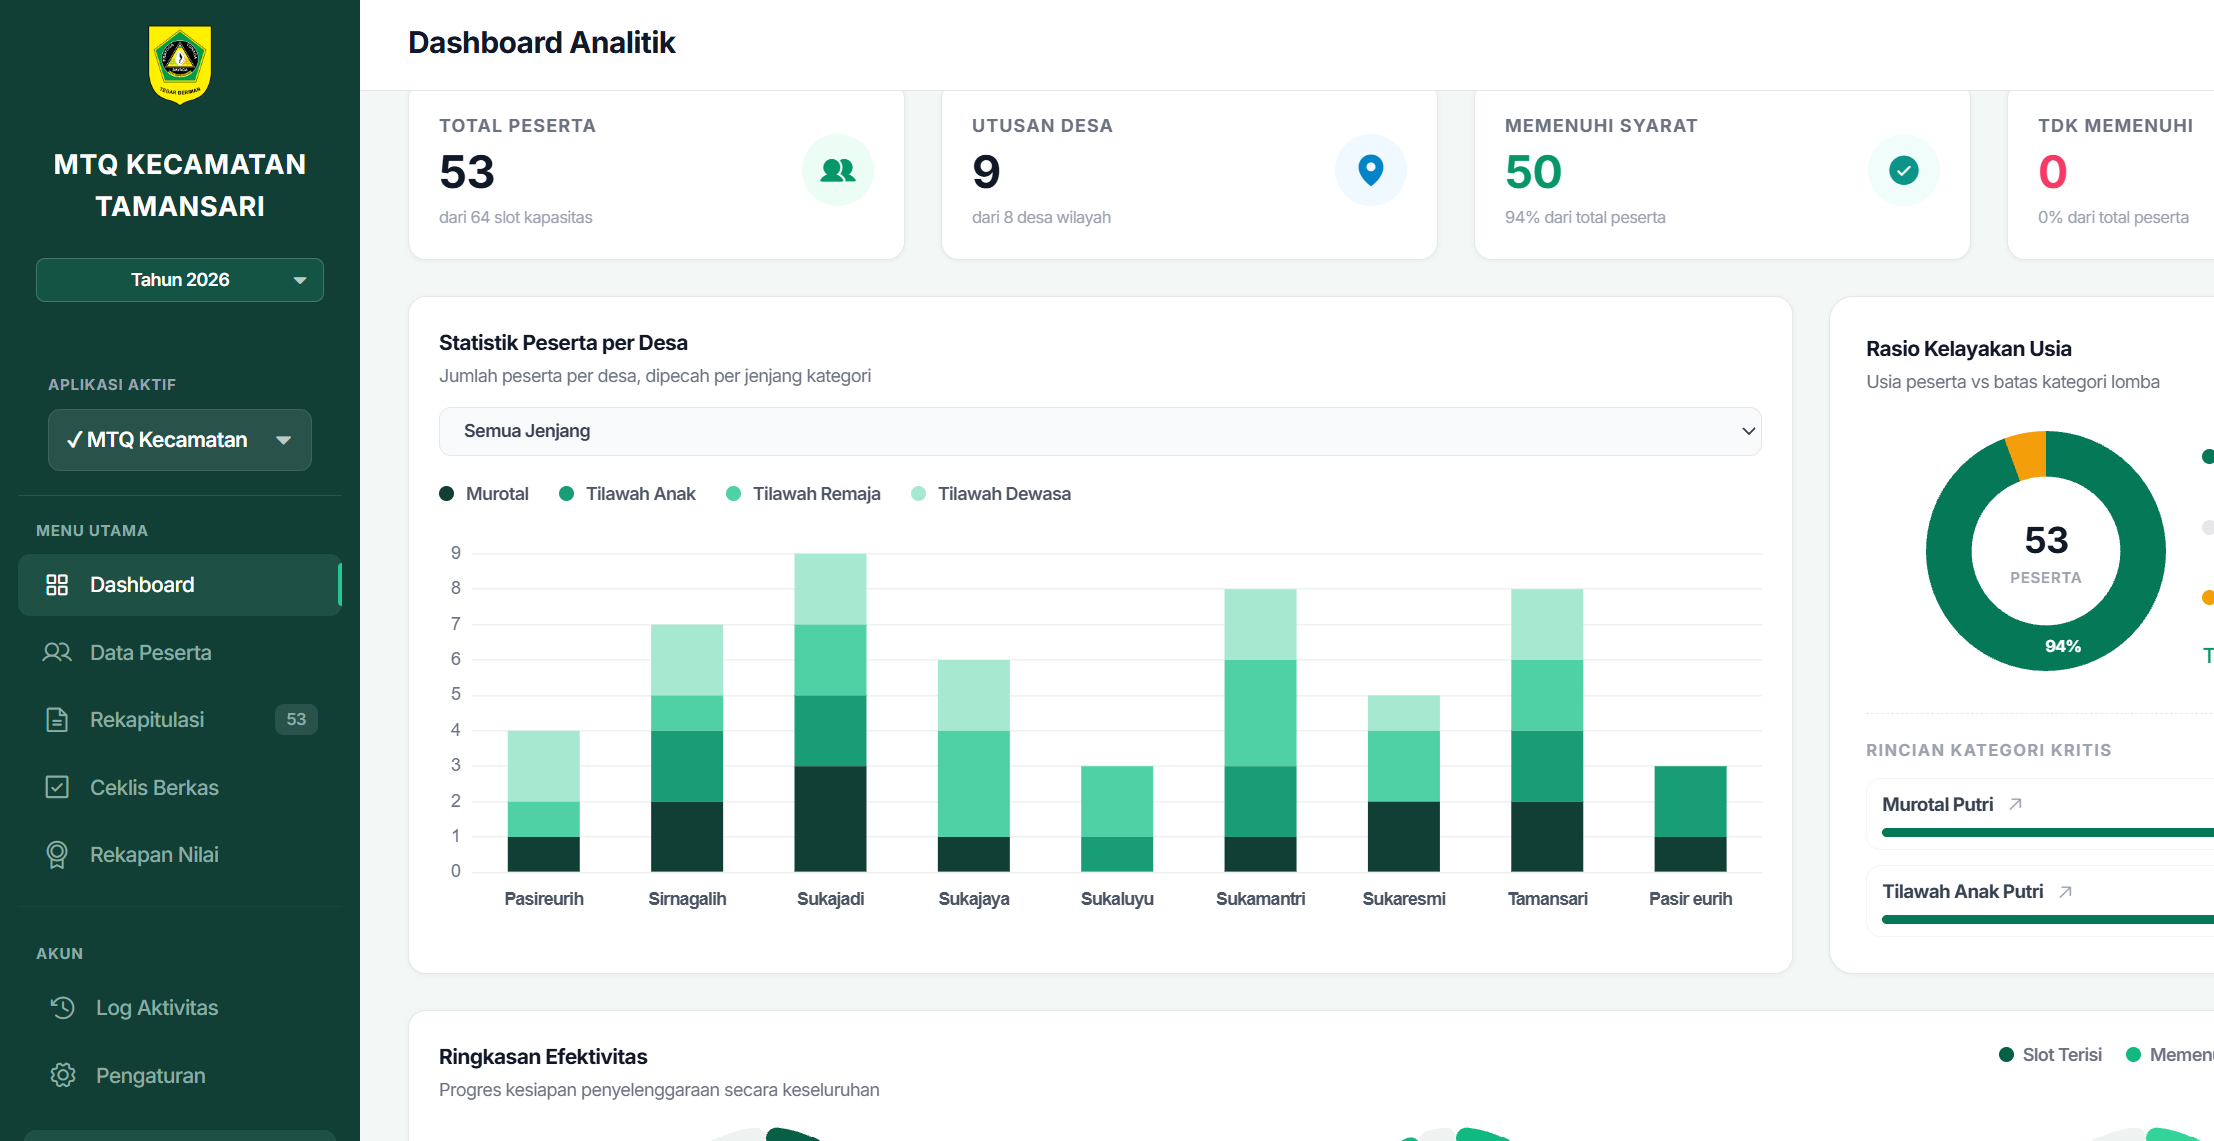Click the Utusan Desa location pin icon

[1371, 170]
